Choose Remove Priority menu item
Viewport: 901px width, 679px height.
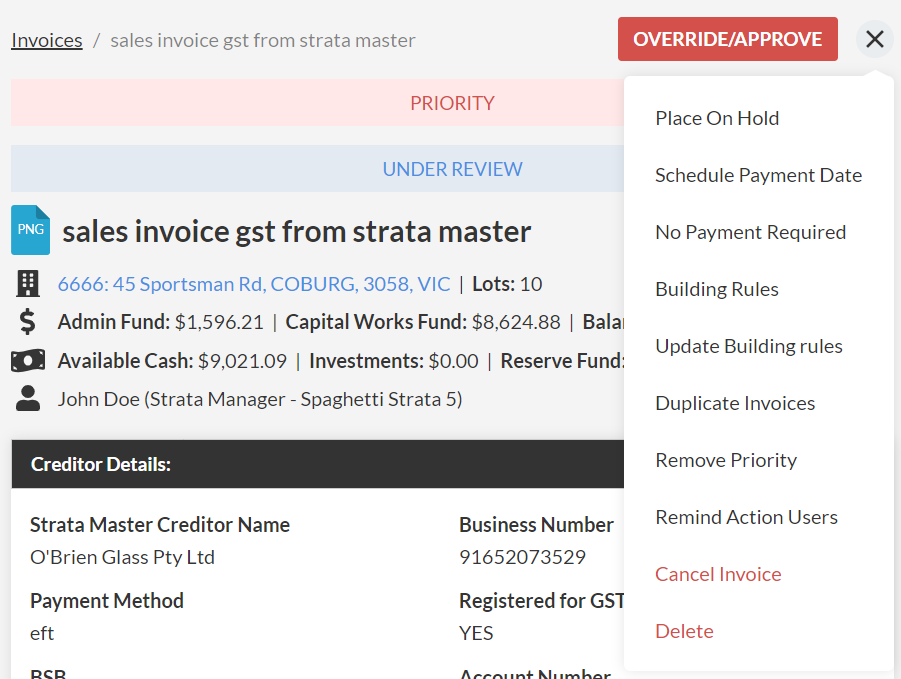pos(726,460)
